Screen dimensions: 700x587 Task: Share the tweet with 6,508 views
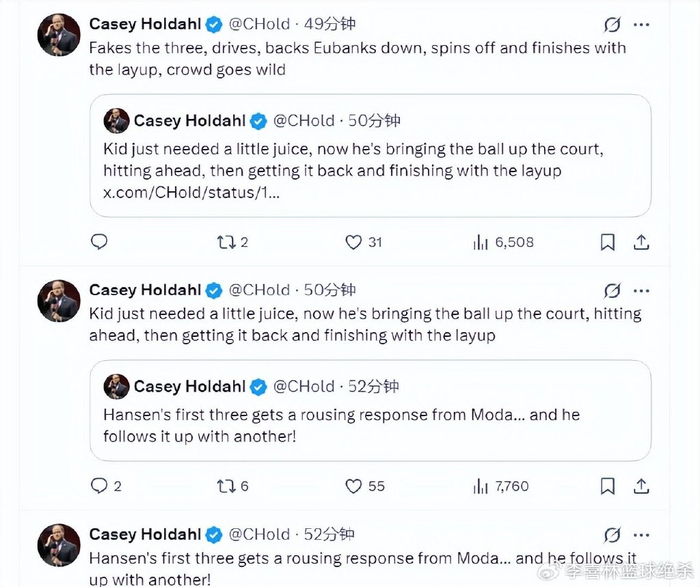pyautogui.click(x=642, y=242)
